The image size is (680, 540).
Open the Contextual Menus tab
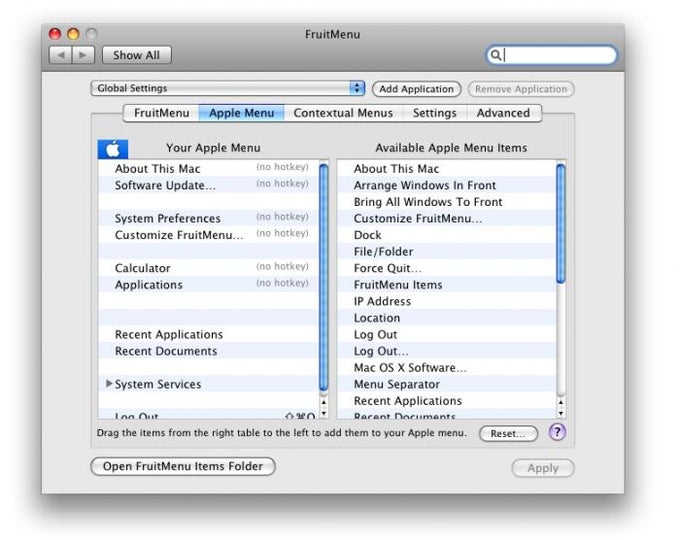coord(343,113)
